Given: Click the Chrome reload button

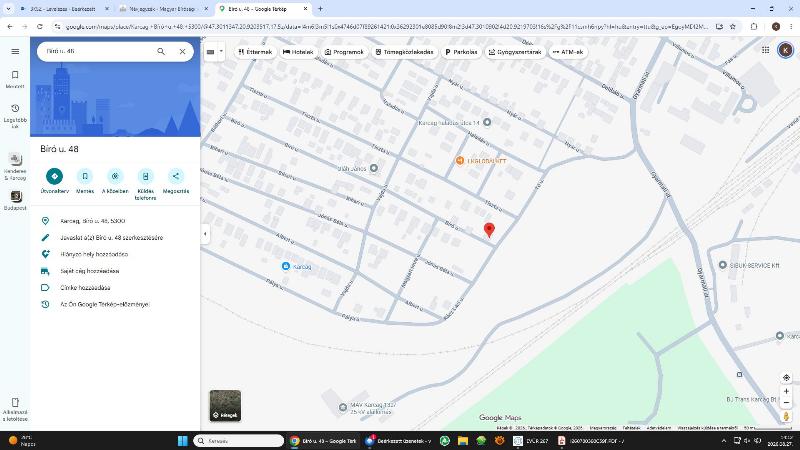Looking at the screenshot, I should point(40,27).
